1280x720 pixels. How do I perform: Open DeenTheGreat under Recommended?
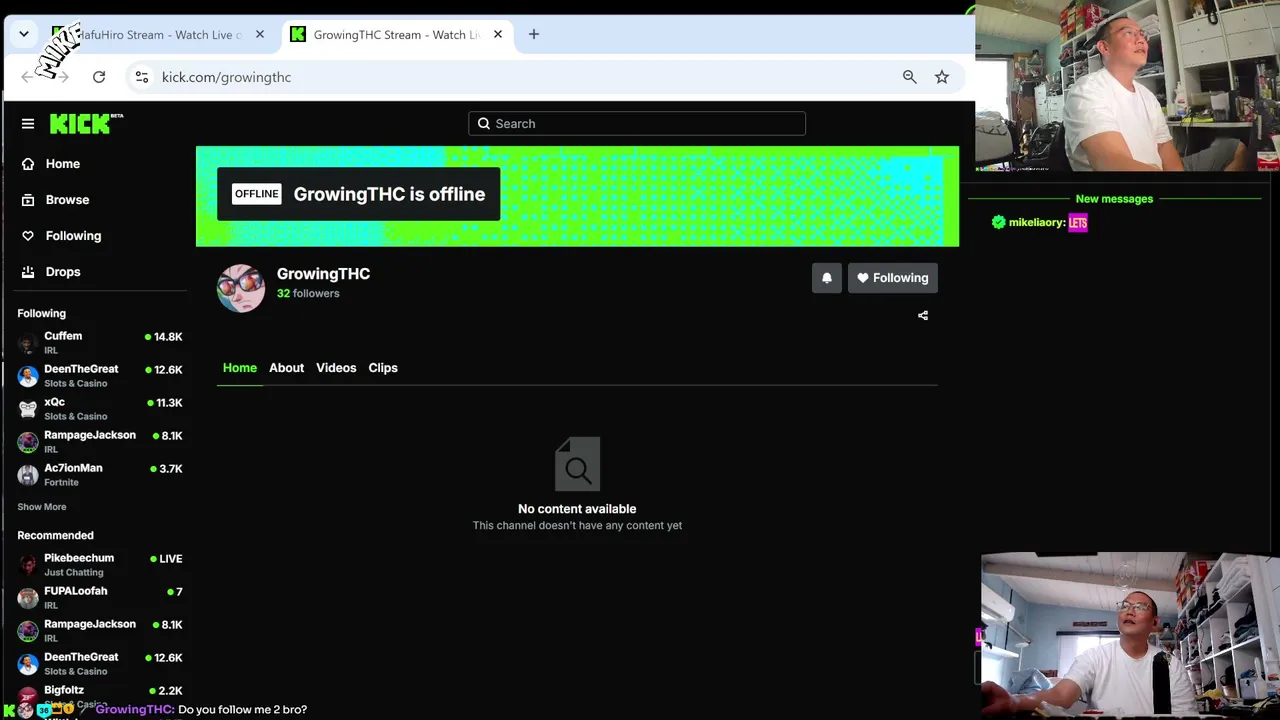tap(100, 663)
